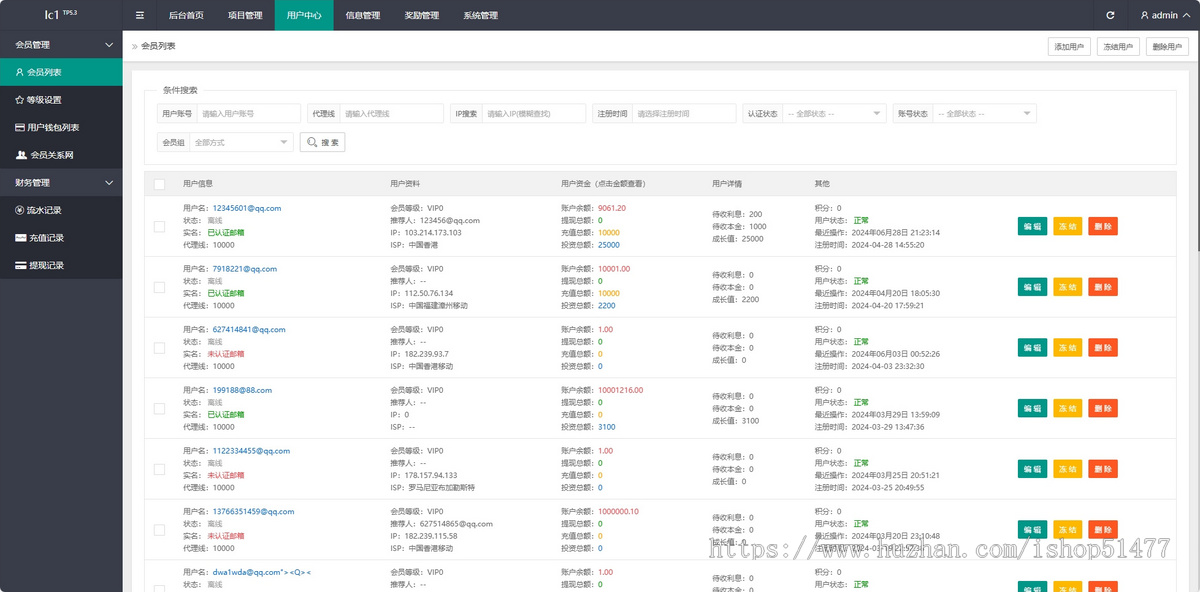Open the 账号状态 dropdown
The height and width of the screenshot is (592, 1200).
point(985,114)
